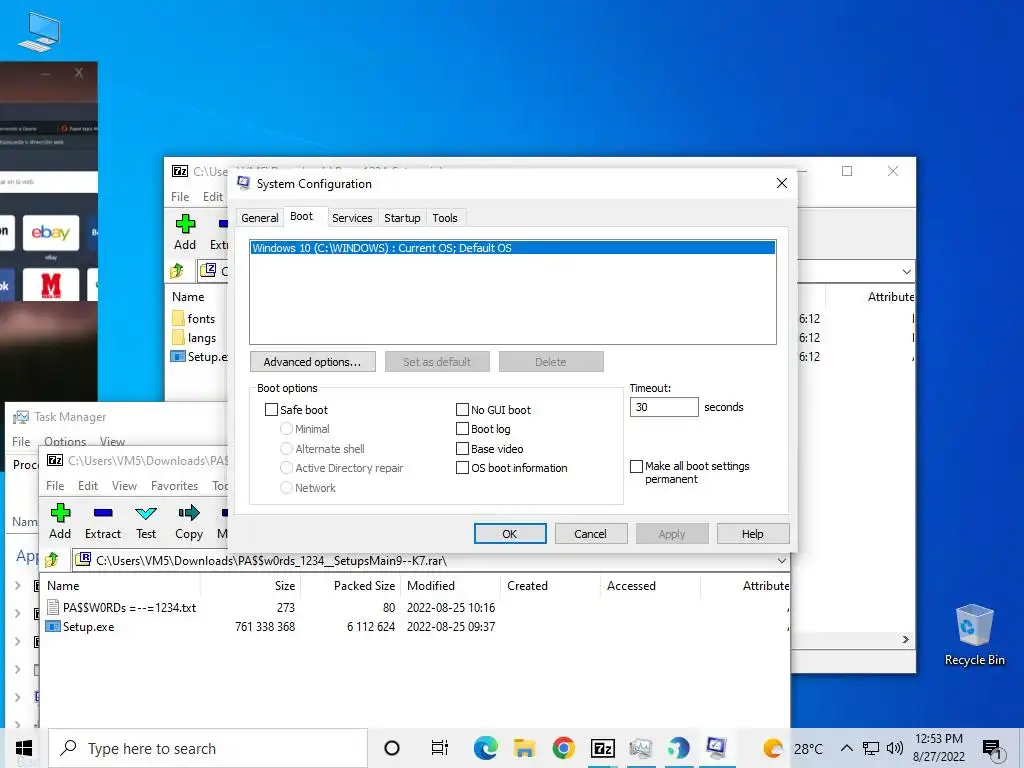Viewport: 1024px width, 768px height.
Task: Switch to Startup tab
Action: pyautogui.click(x=402, y=217)
